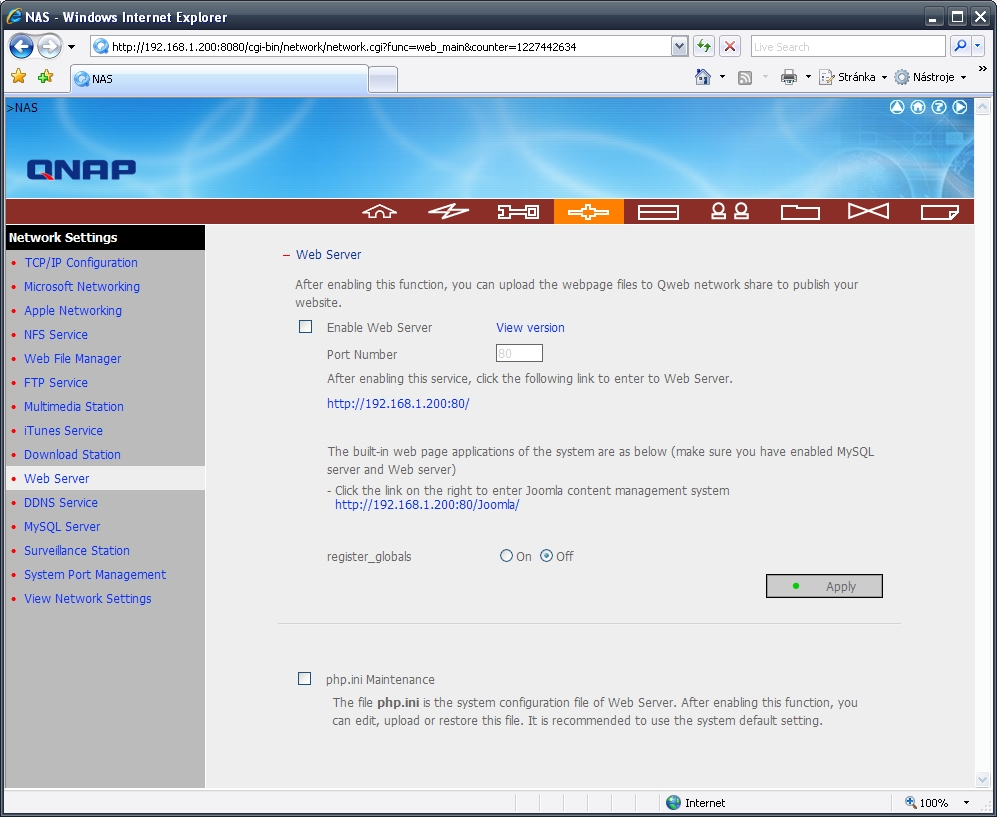Image resolution: width=997 pixels, height=817 pixels.
Task: Open Device Configuration disk icon
Action: 658,212
